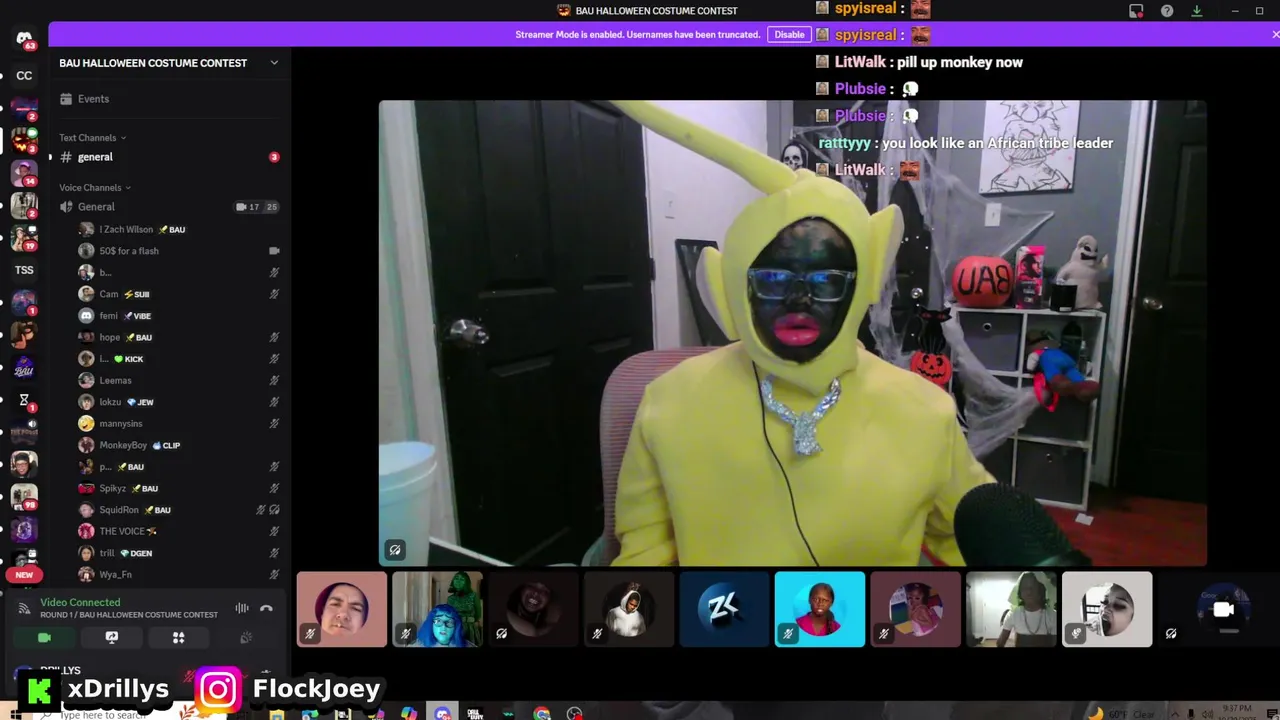Click the Video Connected status text

coord(80,602)
